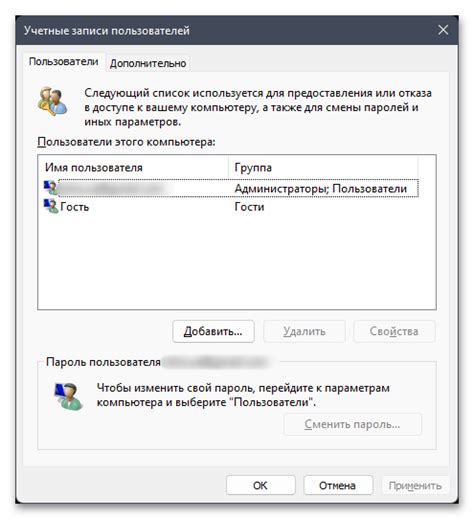Click the Гости group cell
474x519 pixels.
click(x=249, y=207)
